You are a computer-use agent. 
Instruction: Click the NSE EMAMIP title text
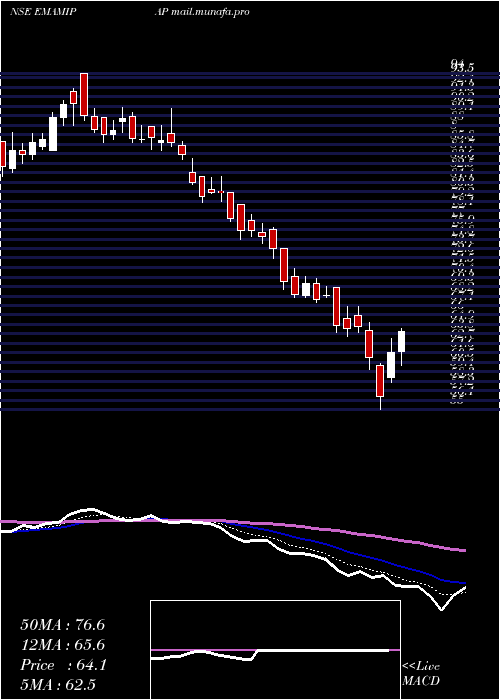click(42, 12)
